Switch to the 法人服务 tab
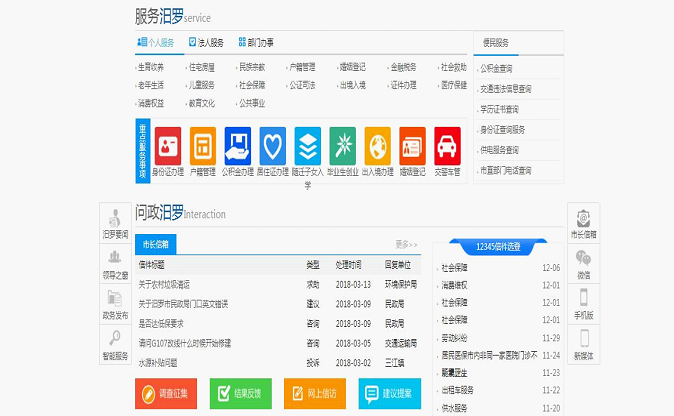674x416 pixels. 205,42
